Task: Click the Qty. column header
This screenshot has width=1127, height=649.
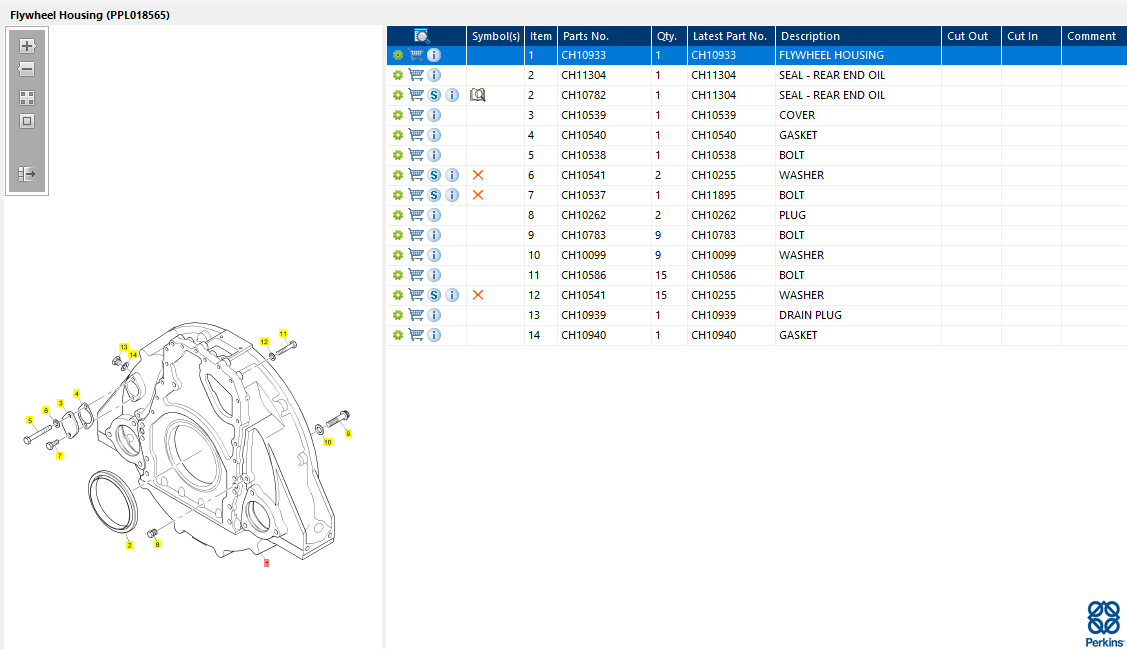Action: [x=666, y=36]
